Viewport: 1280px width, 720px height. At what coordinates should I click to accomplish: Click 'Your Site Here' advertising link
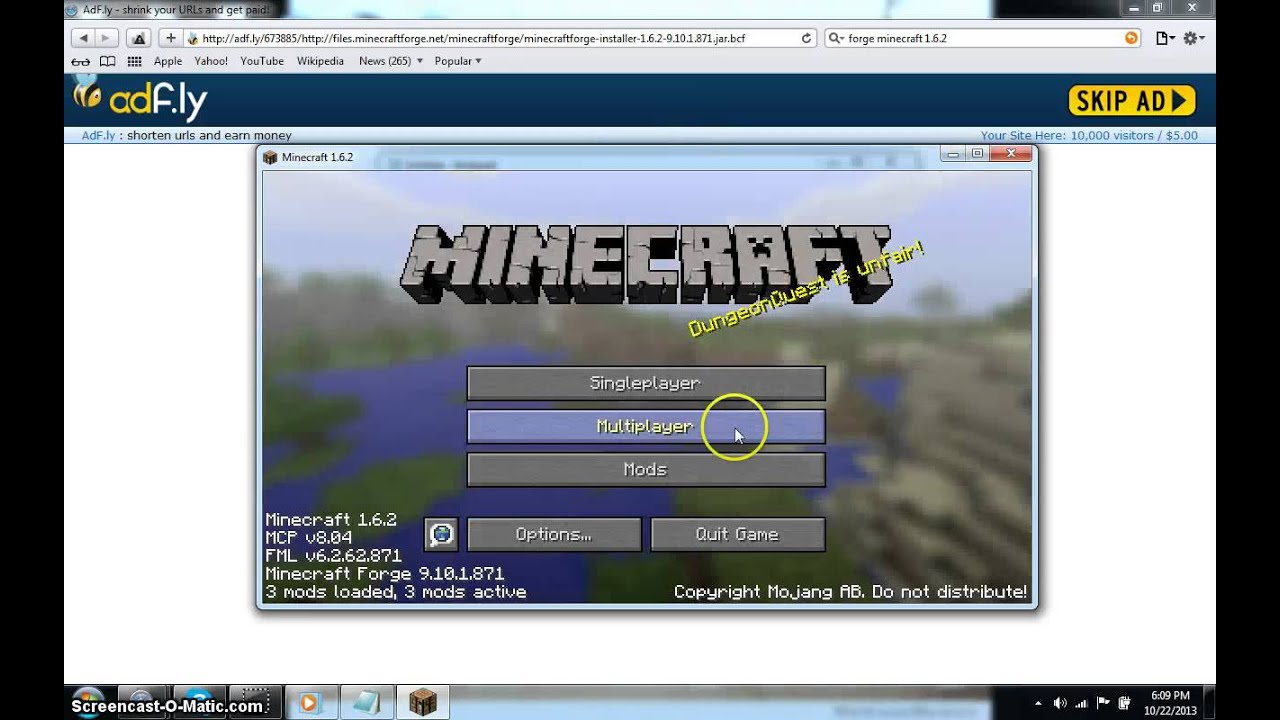click(1089, 135)
